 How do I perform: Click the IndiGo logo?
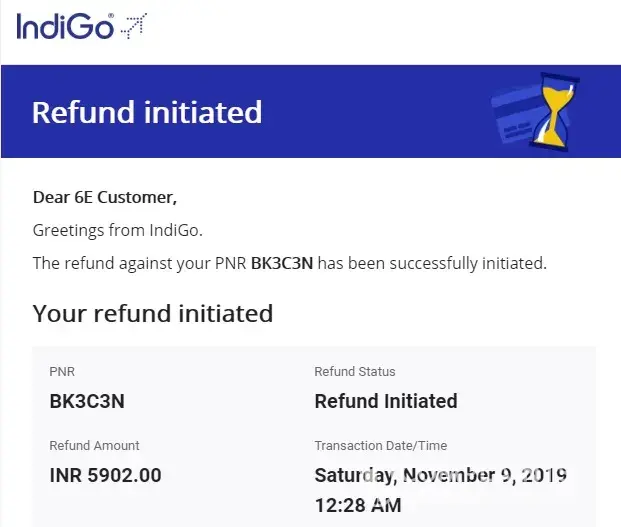point(65,26)
